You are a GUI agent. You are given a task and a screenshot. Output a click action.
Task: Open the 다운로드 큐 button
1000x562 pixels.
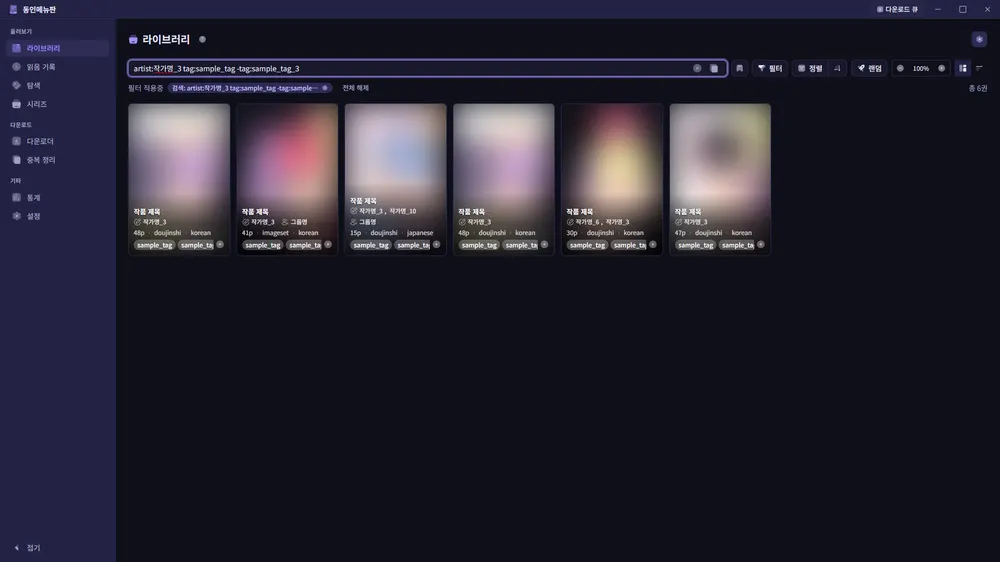(x=897, y=10)
